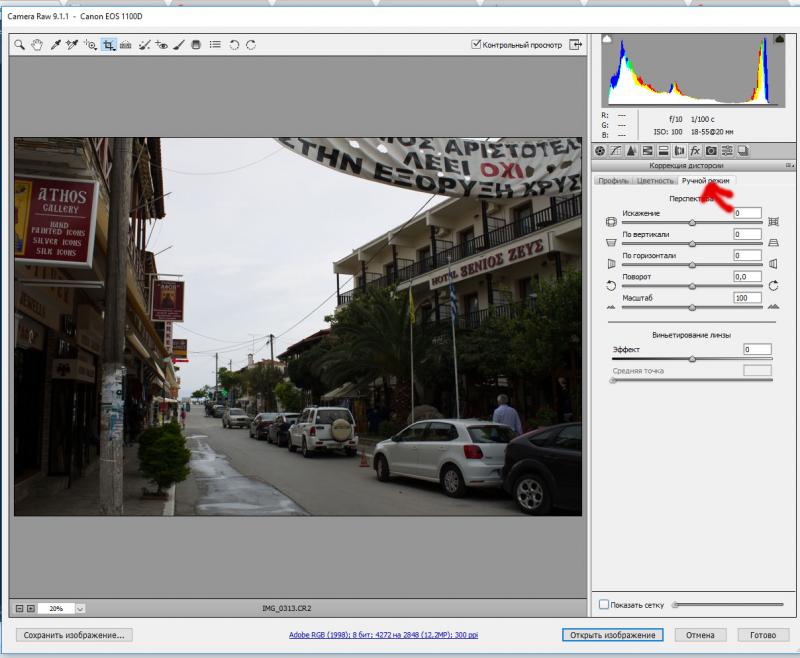
Task: Open the Camera Calibration panel
Action: coord(711,150)
